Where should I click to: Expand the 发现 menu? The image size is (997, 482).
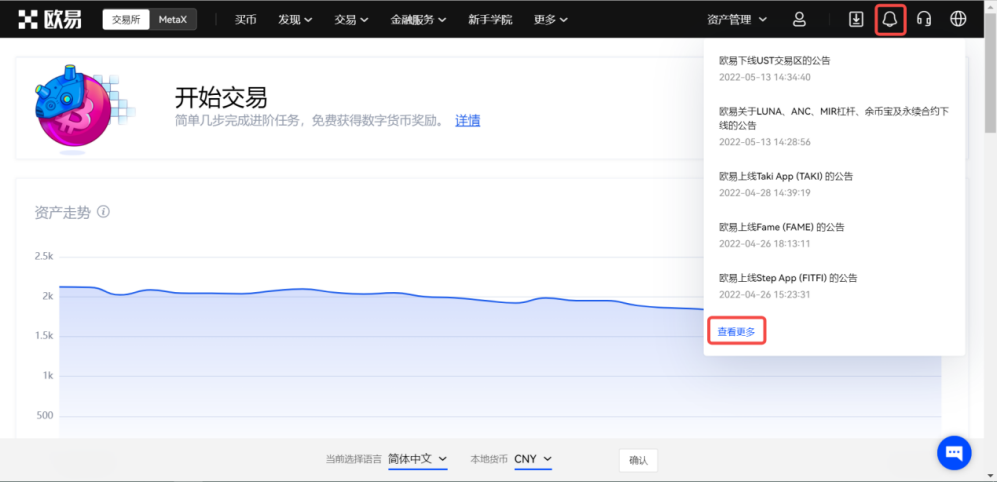coord(295,19)
